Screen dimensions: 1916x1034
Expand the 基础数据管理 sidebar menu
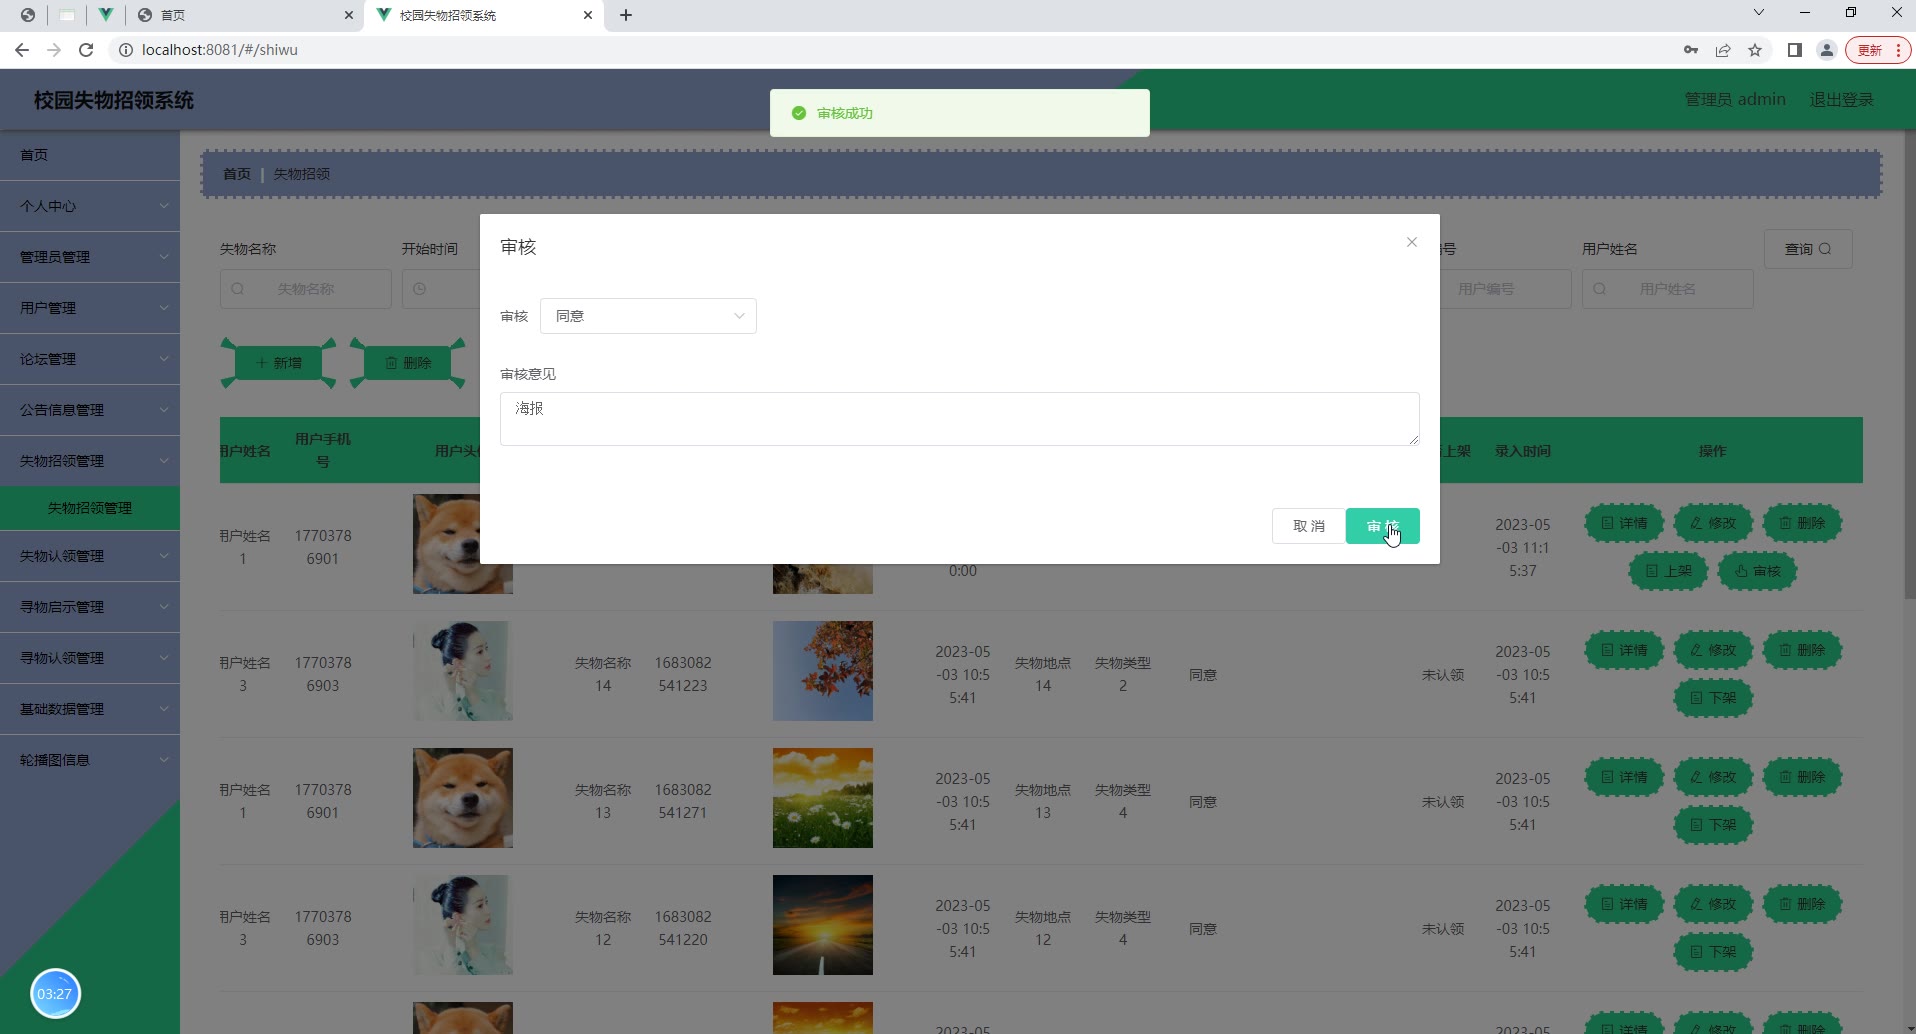(90, 709)
